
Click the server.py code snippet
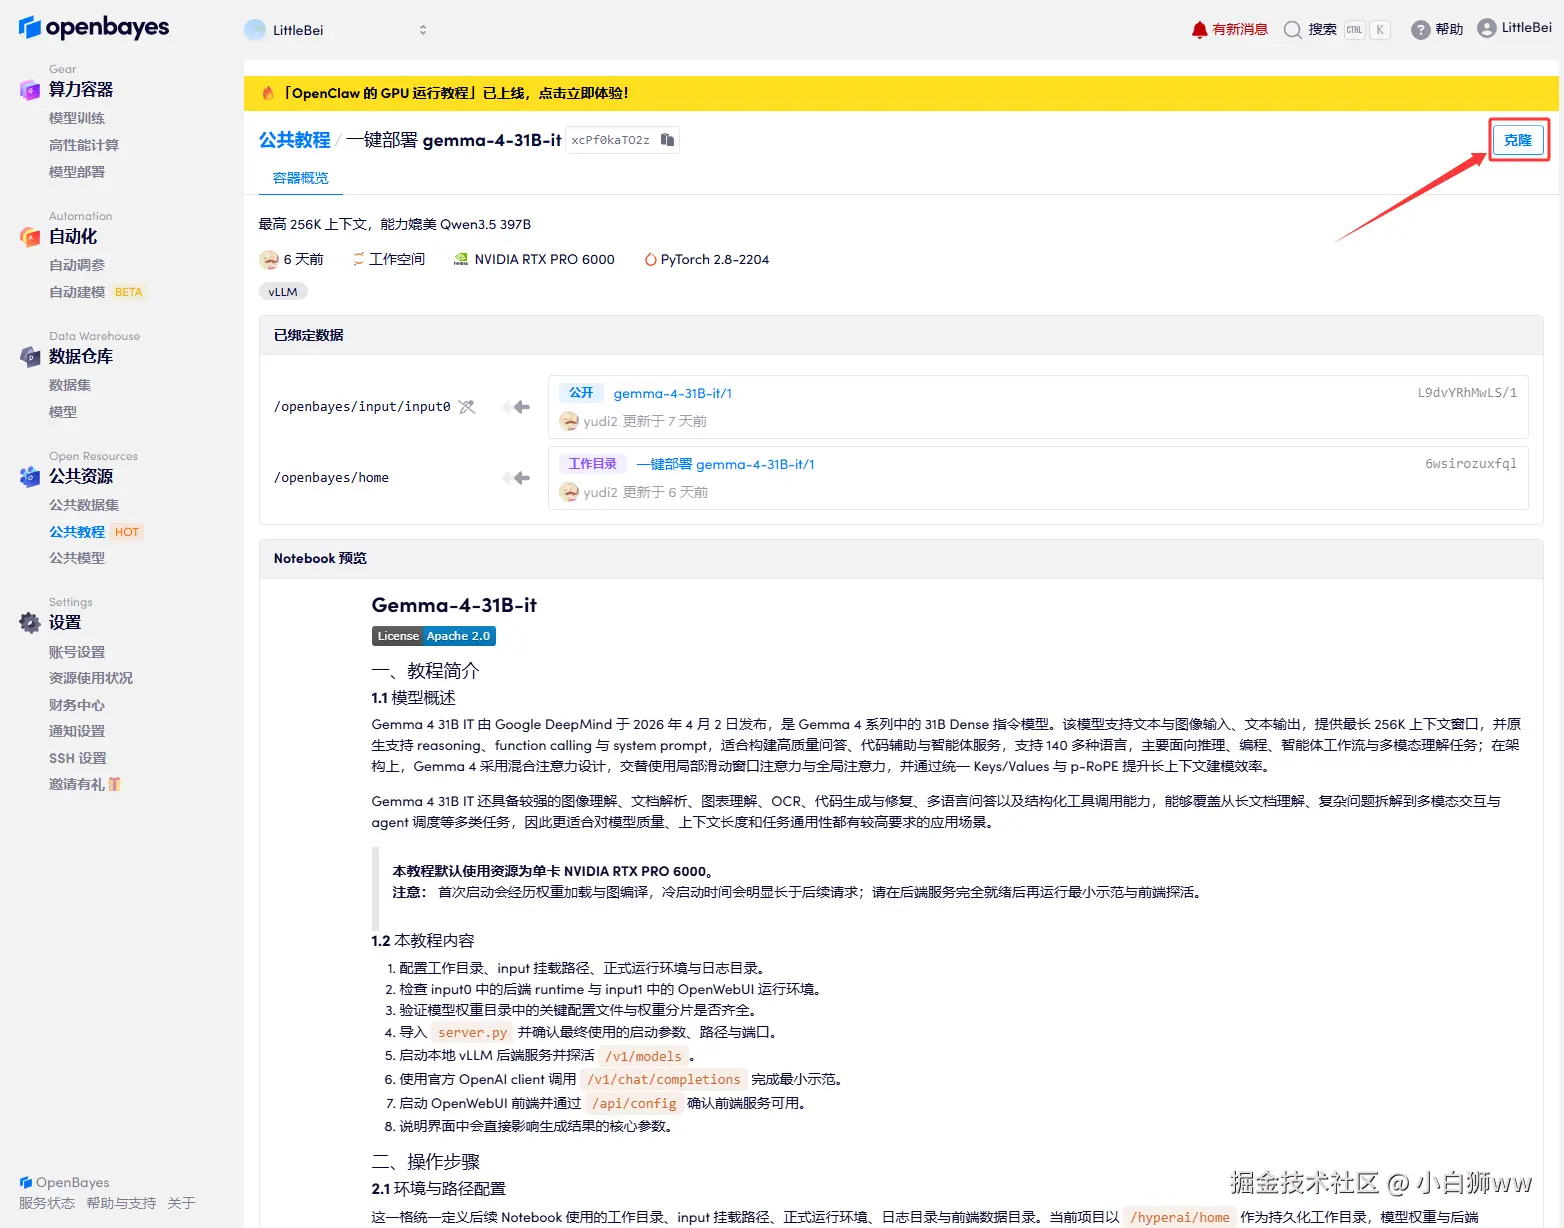(x=473, y=1032)
